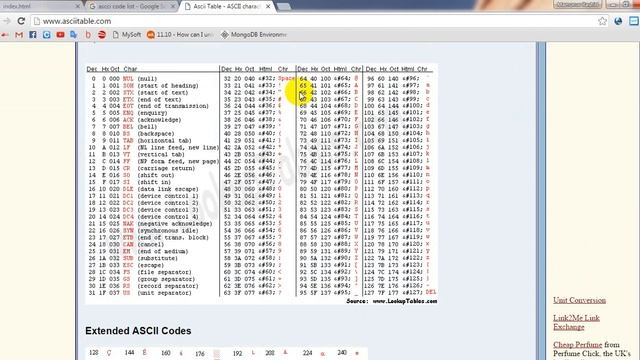The image size is (640, 360).
Task: Click the Link2Me Link Exchange link
Action: (x=576, y=322)
